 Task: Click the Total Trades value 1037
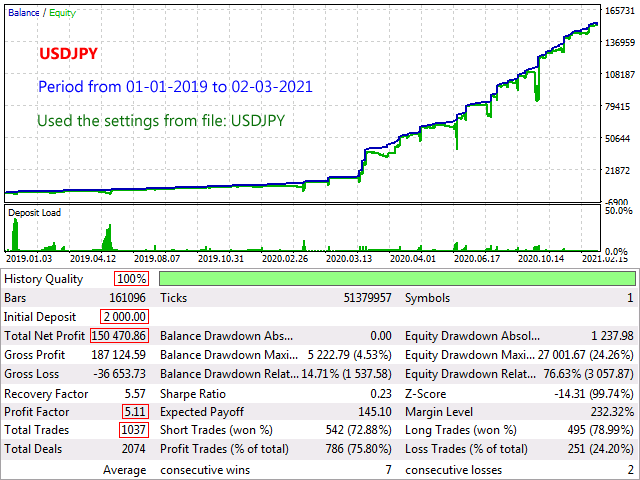coord(133,430)
